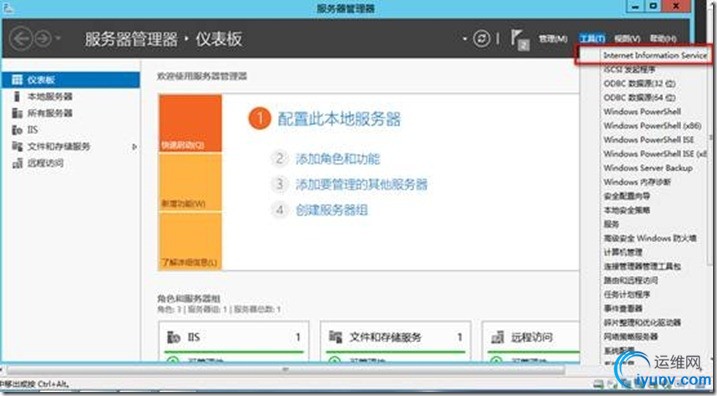Choose Internet Information Services from the tools menu
This screenshot has height=396, width=717.
click(x=655, y=55)
